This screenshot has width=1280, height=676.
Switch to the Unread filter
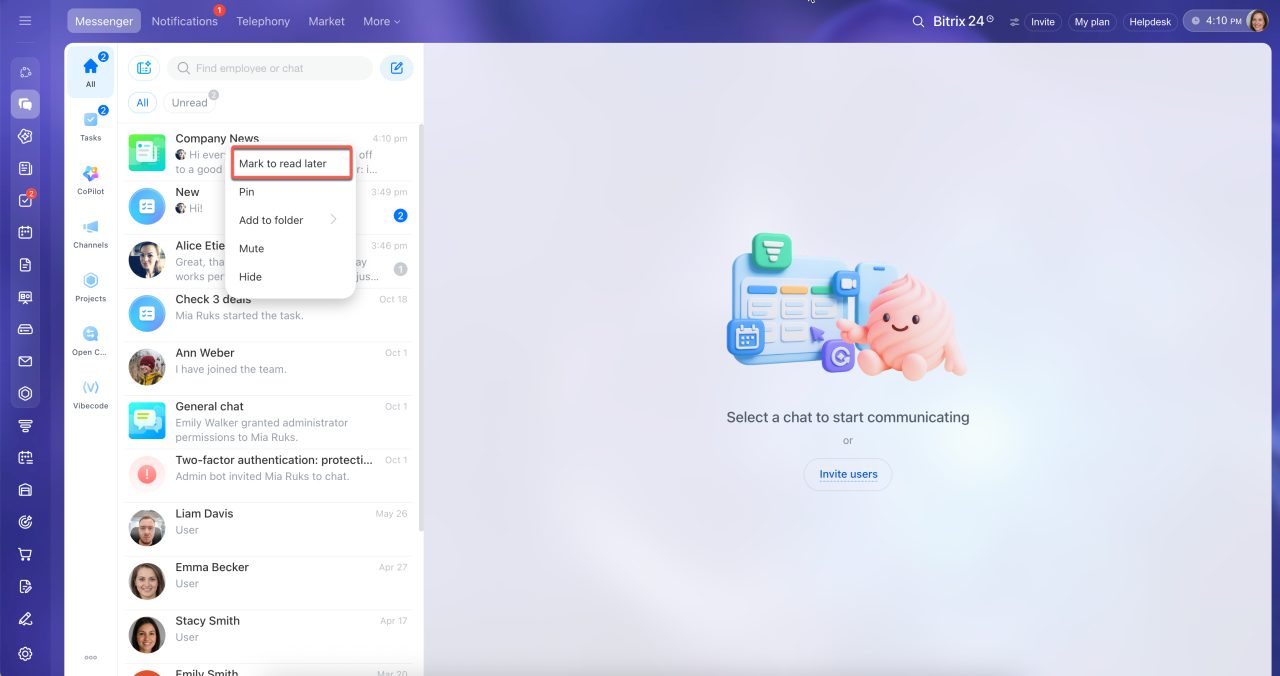click(x=190, y=102)
